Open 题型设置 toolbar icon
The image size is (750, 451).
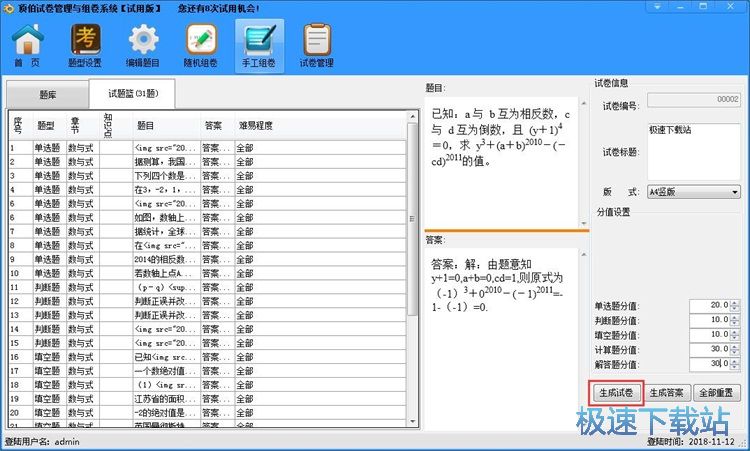[85, 44]
